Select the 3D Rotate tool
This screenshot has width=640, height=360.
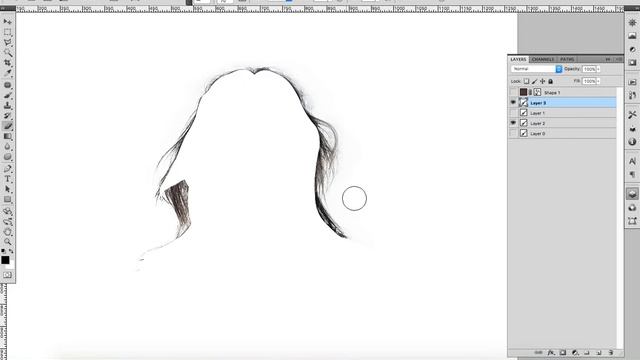click(7, 211)
